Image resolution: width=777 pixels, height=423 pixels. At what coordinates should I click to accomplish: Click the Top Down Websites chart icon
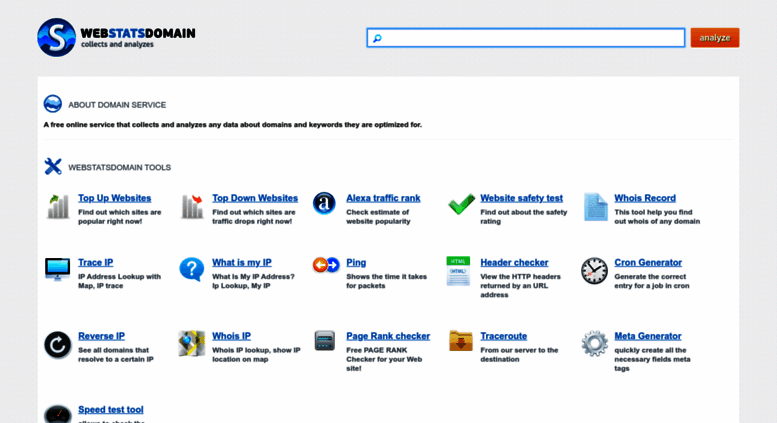(x=192, y=207)
